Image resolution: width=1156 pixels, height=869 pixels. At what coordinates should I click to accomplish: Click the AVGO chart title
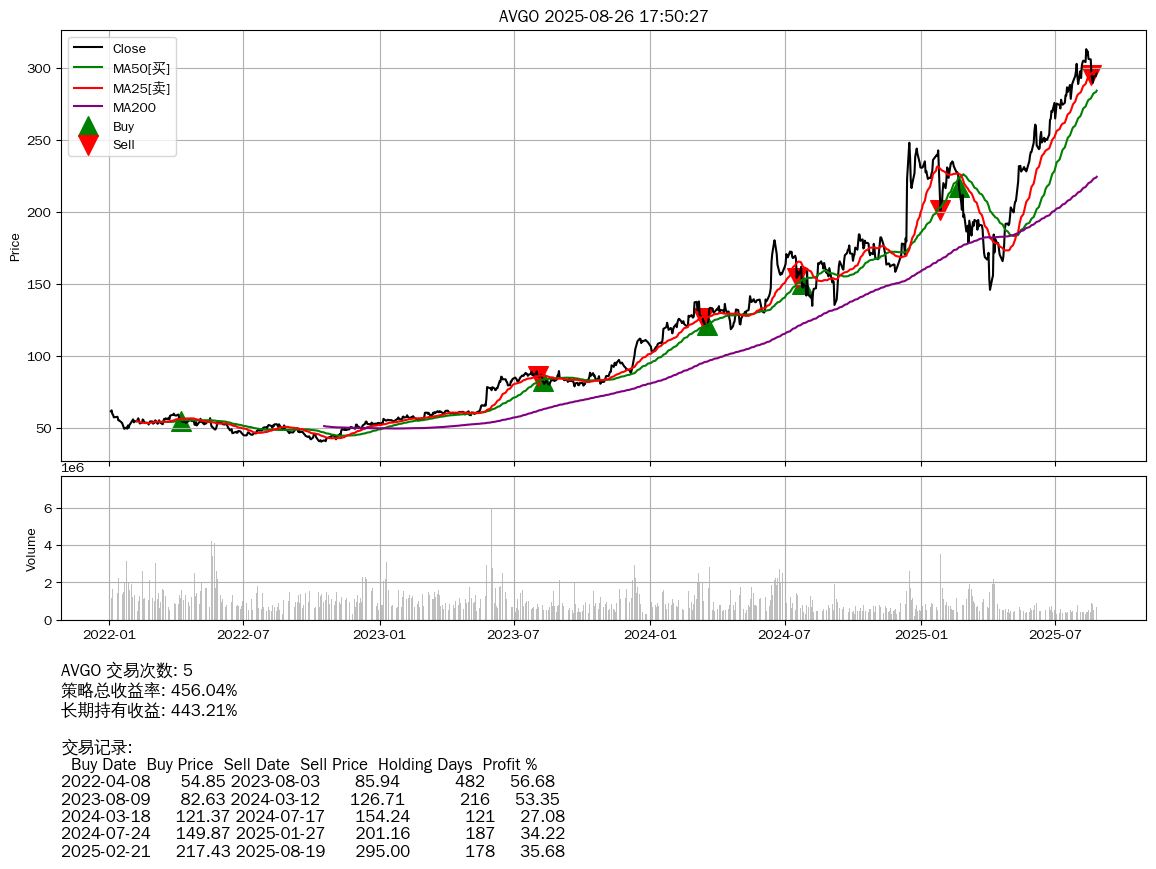(x=603, y=16)
